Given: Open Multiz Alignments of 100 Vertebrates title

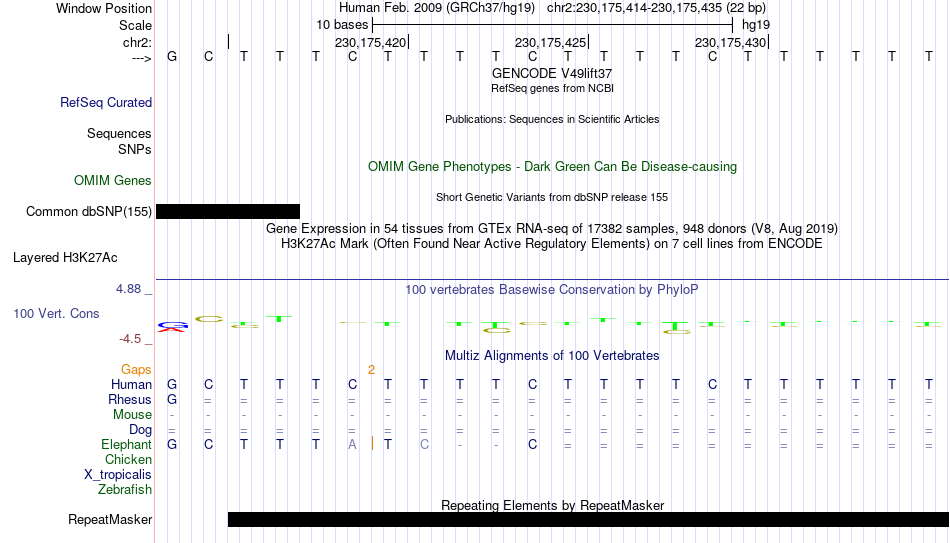Looking at the screenshot, I should [552, 356].
